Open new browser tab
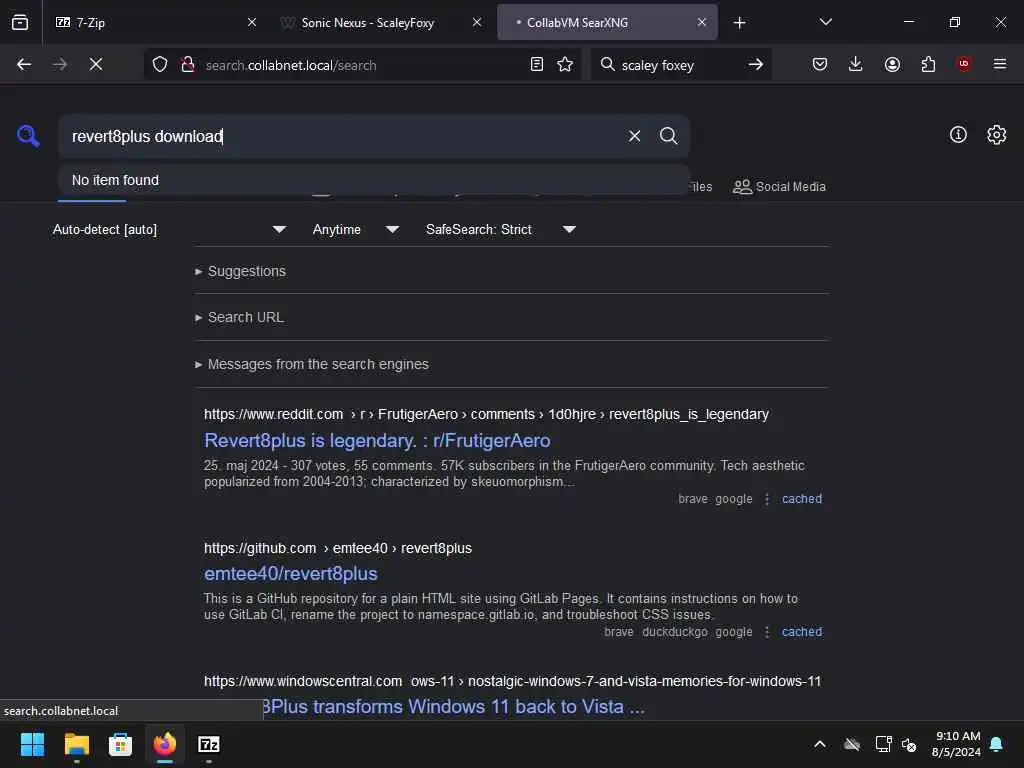 point(739,23)
